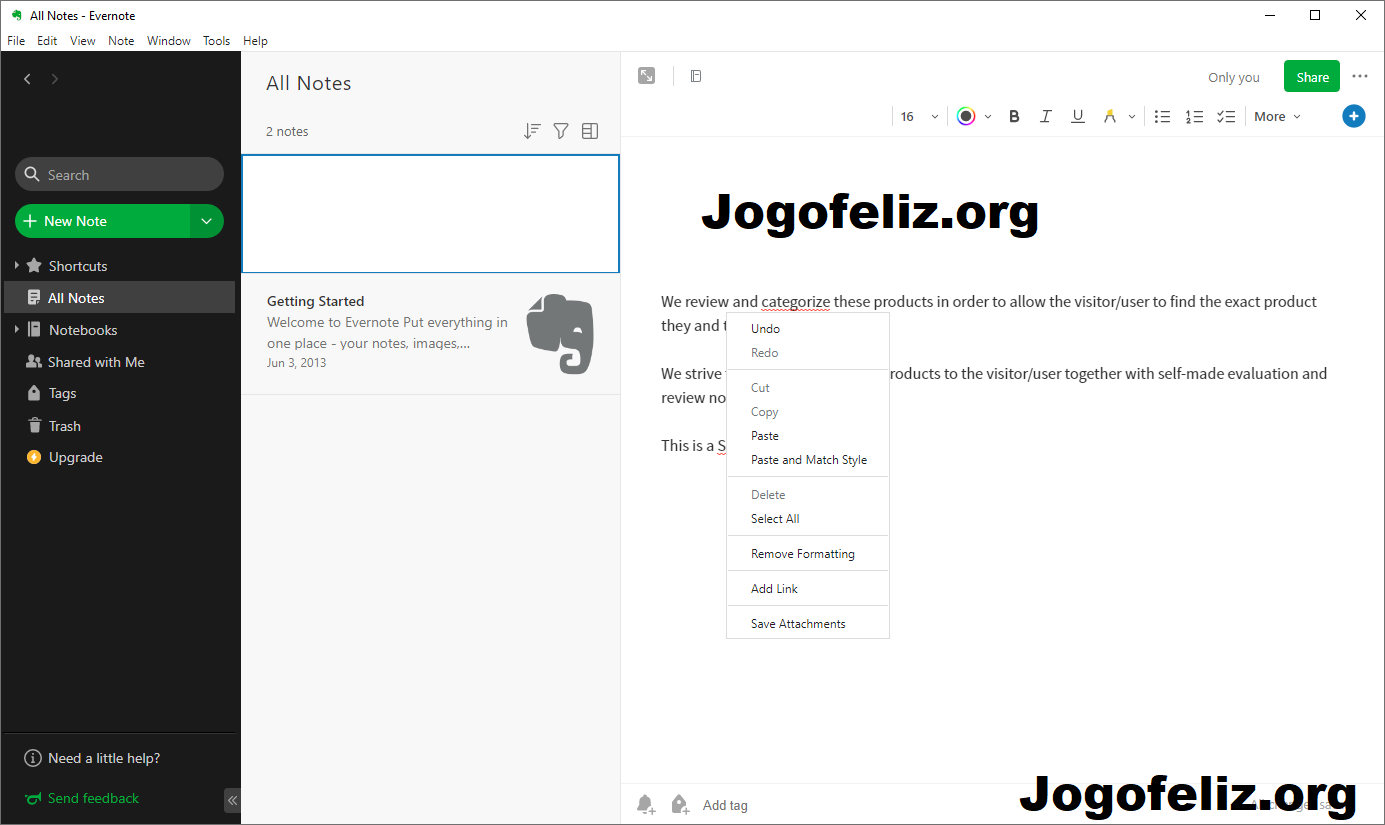Click the green Share button
Screen dimensions: 1385x825
tap(1312, 77)
